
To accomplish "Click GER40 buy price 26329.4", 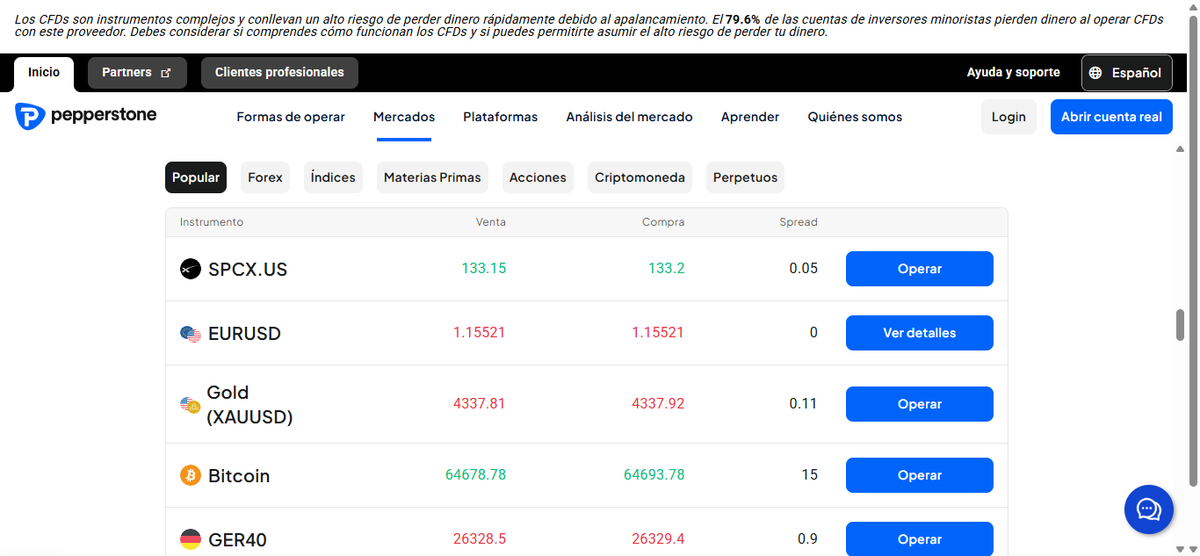I will pos(658,539).
